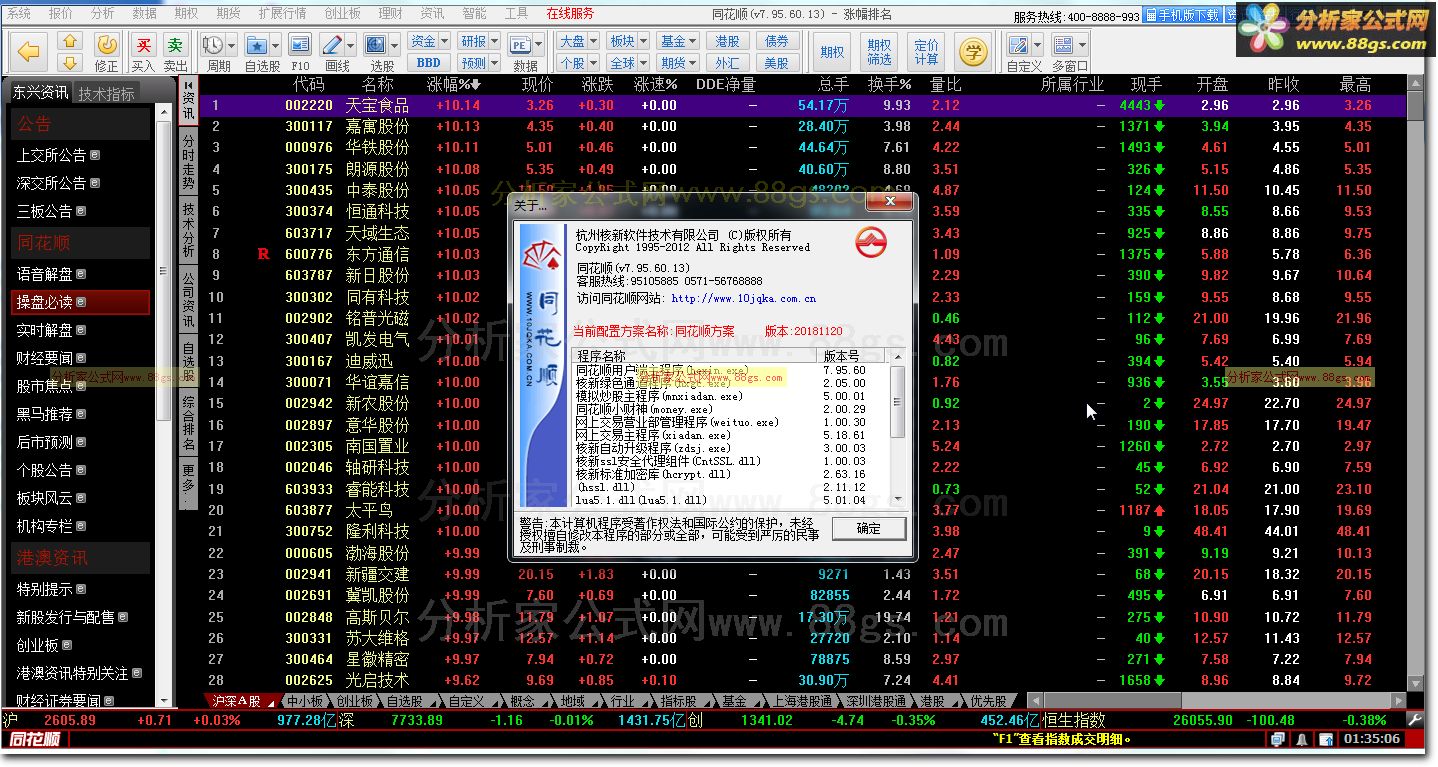Click stock code 300117
This screenshot has height=767, width=1438.
tap(309, 126)
